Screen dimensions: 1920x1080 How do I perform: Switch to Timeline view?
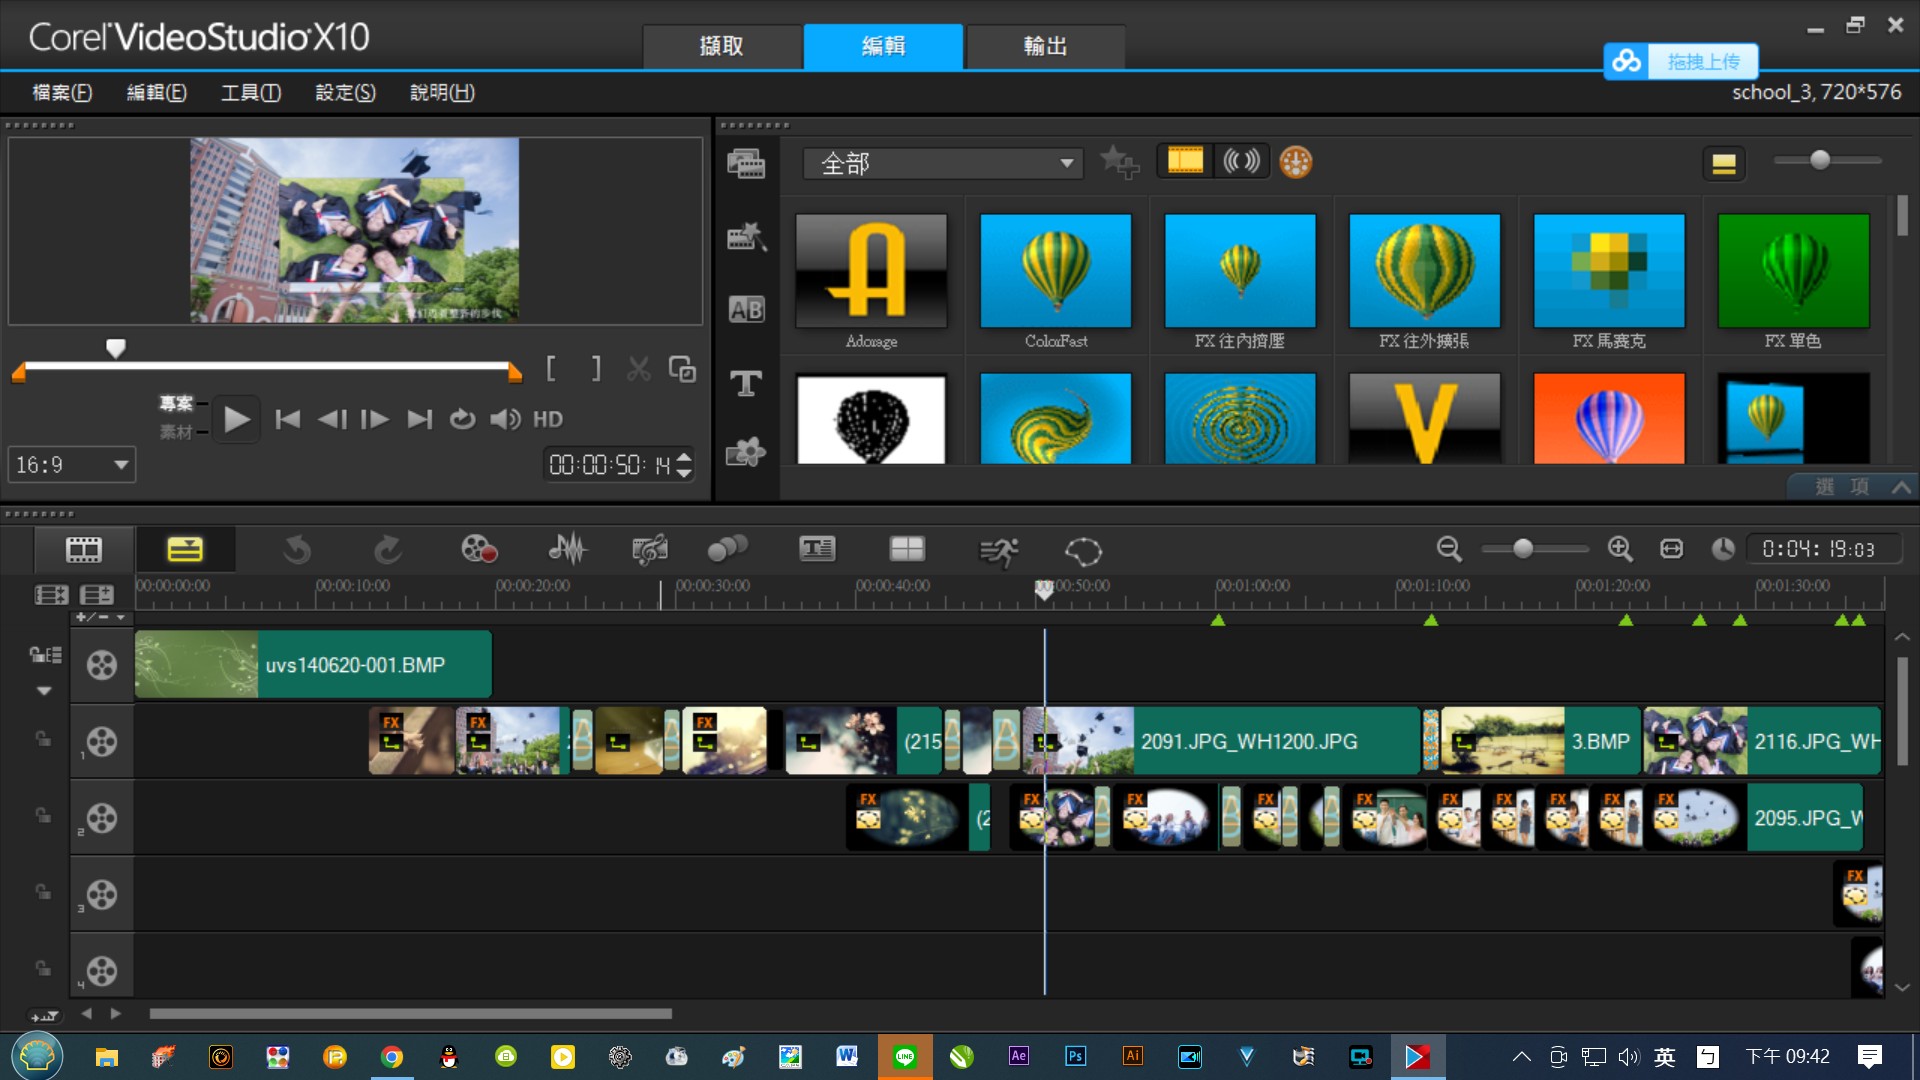coord(185,549)
